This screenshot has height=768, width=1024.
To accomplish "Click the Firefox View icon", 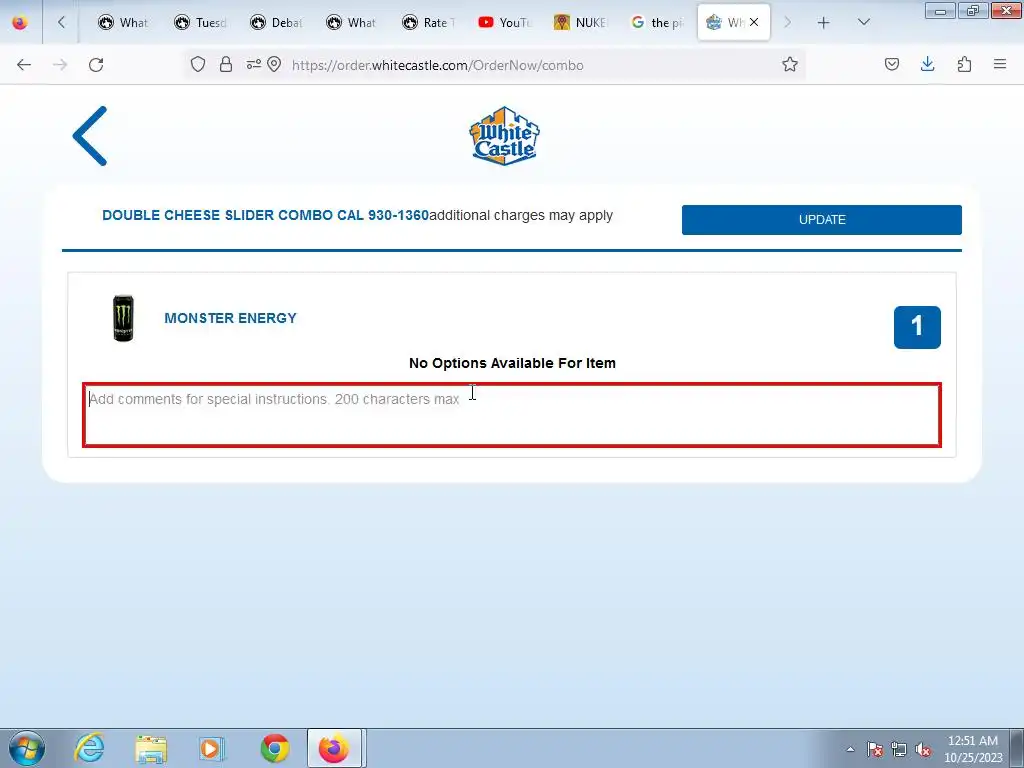I will pyautogui.click(x=20, y=22).
